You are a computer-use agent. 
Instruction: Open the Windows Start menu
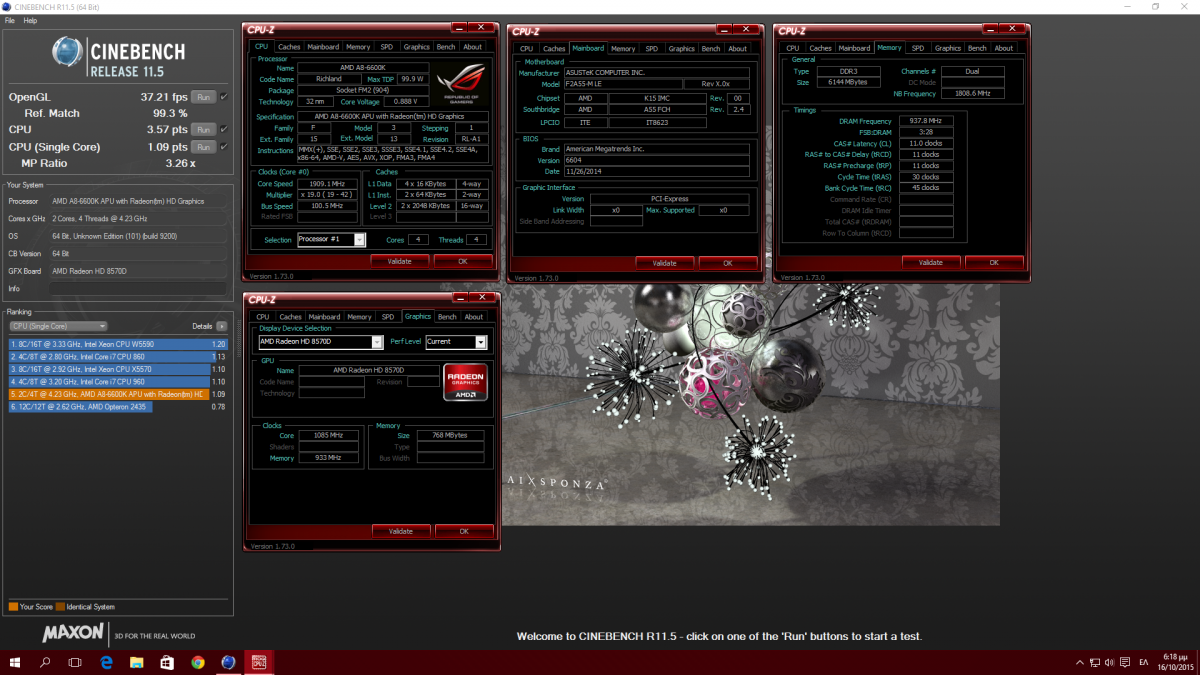(17, 662)
